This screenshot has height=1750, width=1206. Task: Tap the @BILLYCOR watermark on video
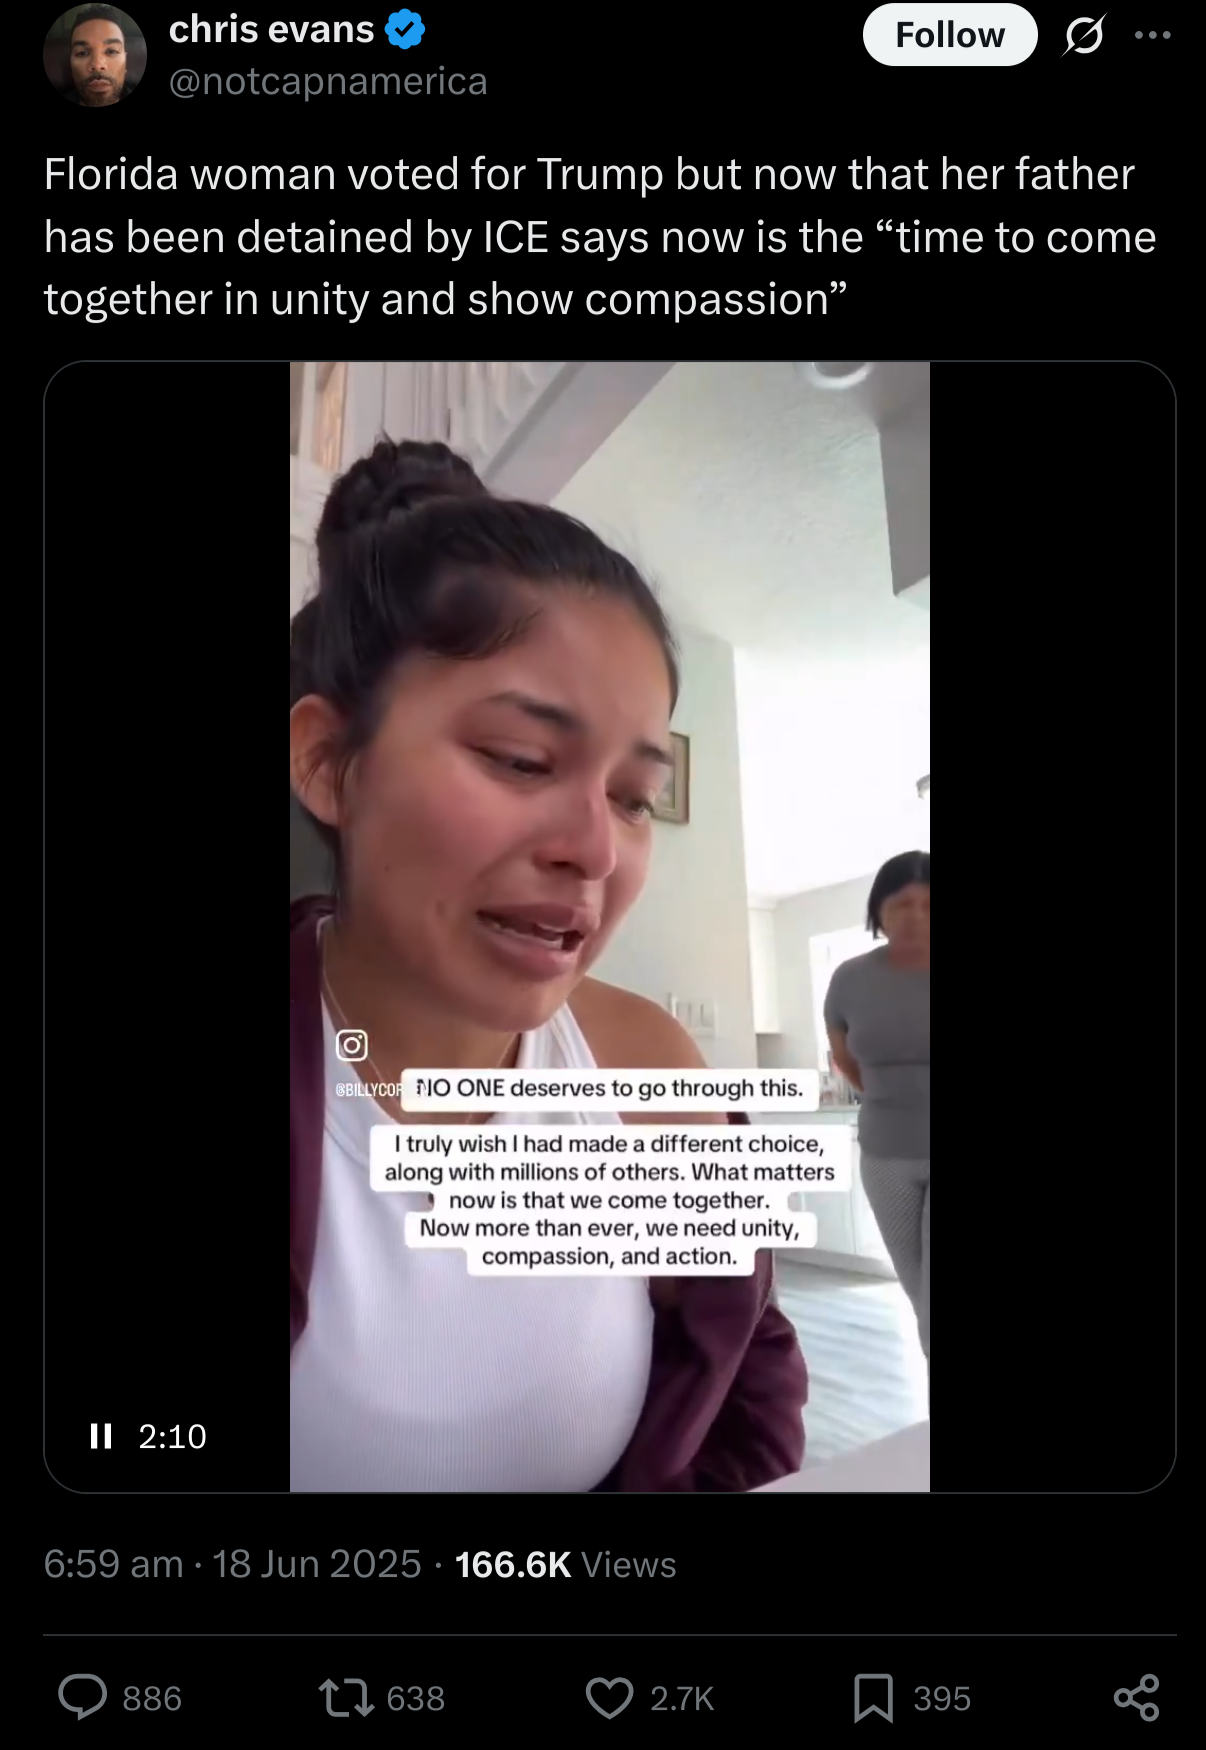point(368,1089)
